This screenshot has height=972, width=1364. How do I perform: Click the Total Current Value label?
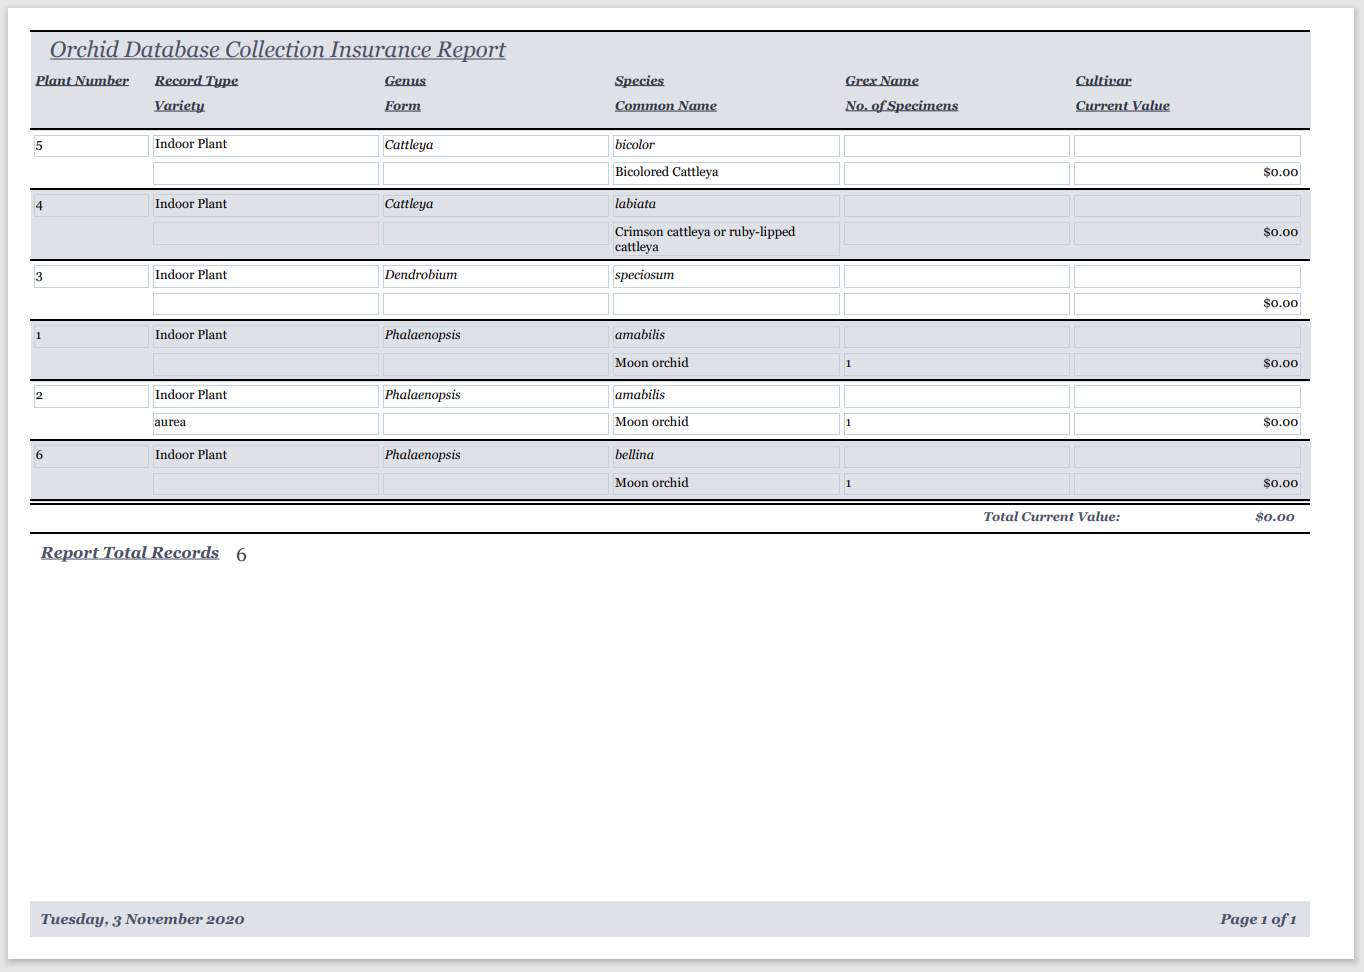click(x=1052, y=517)
